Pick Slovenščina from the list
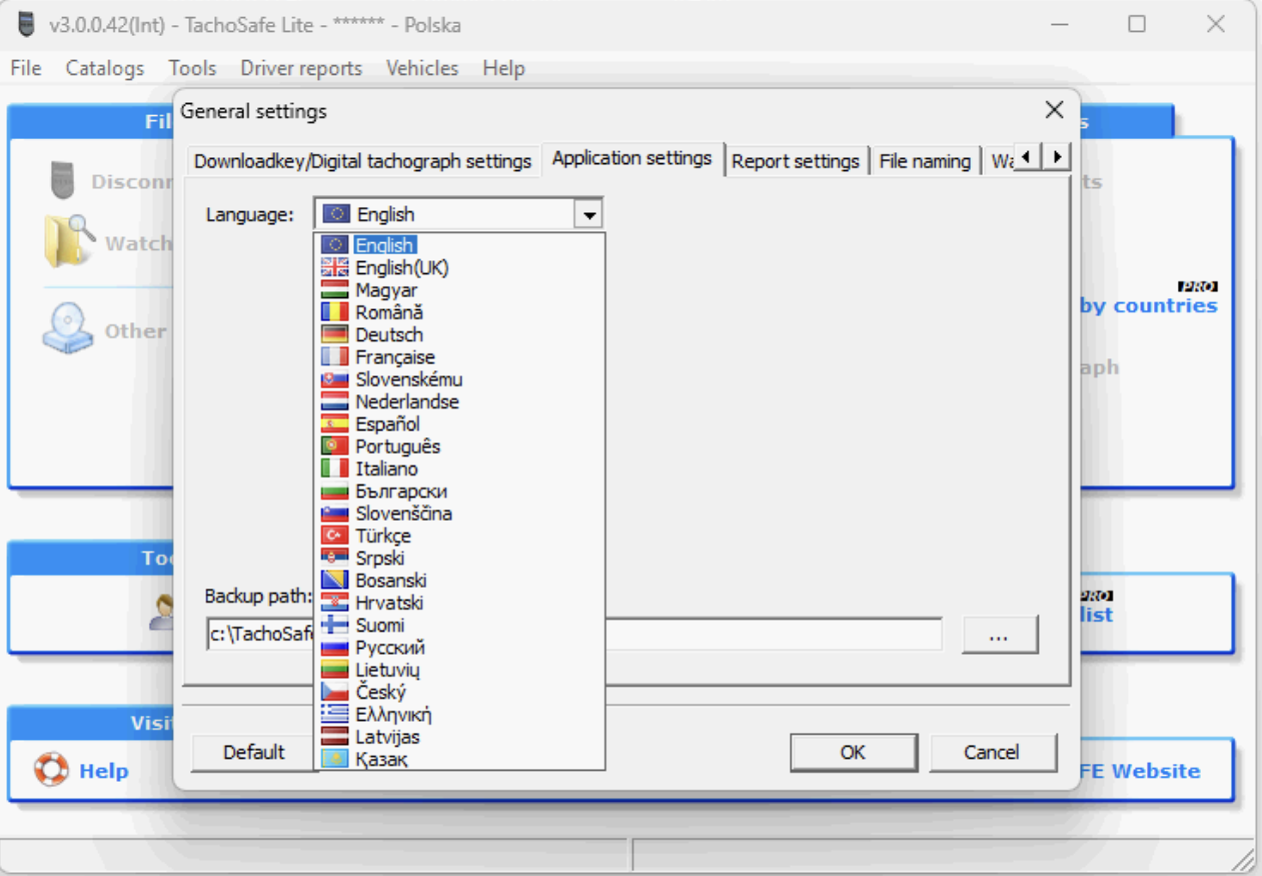The image size is (1262, 876). tap(459, 513)
